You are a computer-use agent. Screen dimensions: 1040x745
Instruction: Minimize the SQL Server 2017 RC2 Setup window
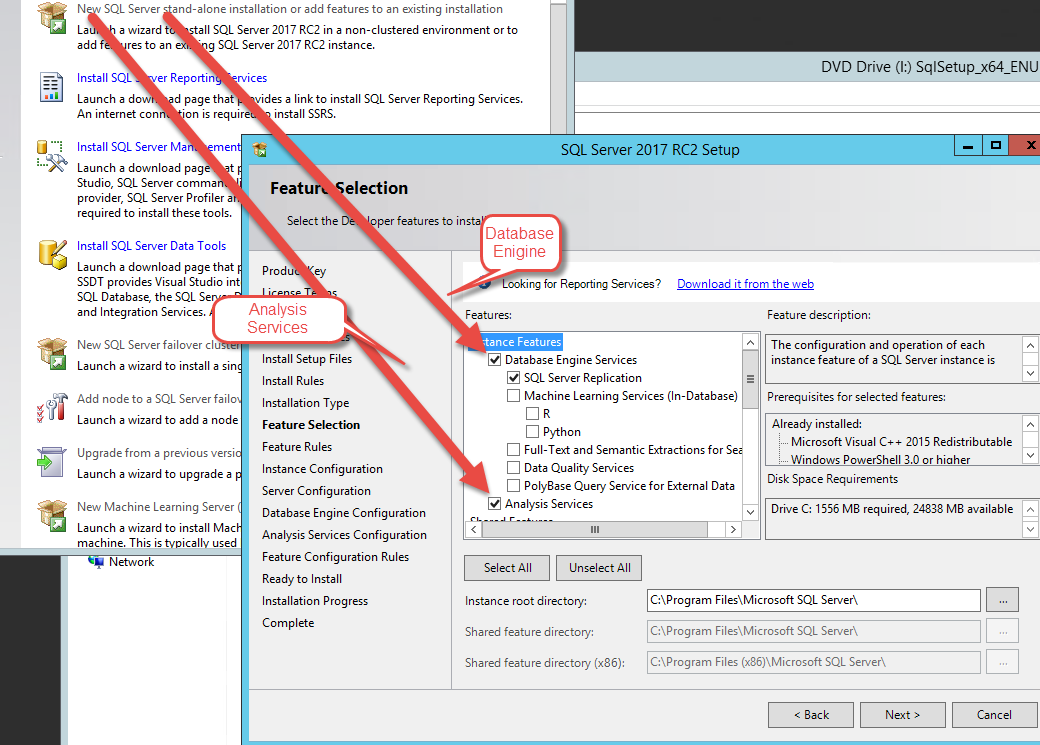[x=968, y=146]
